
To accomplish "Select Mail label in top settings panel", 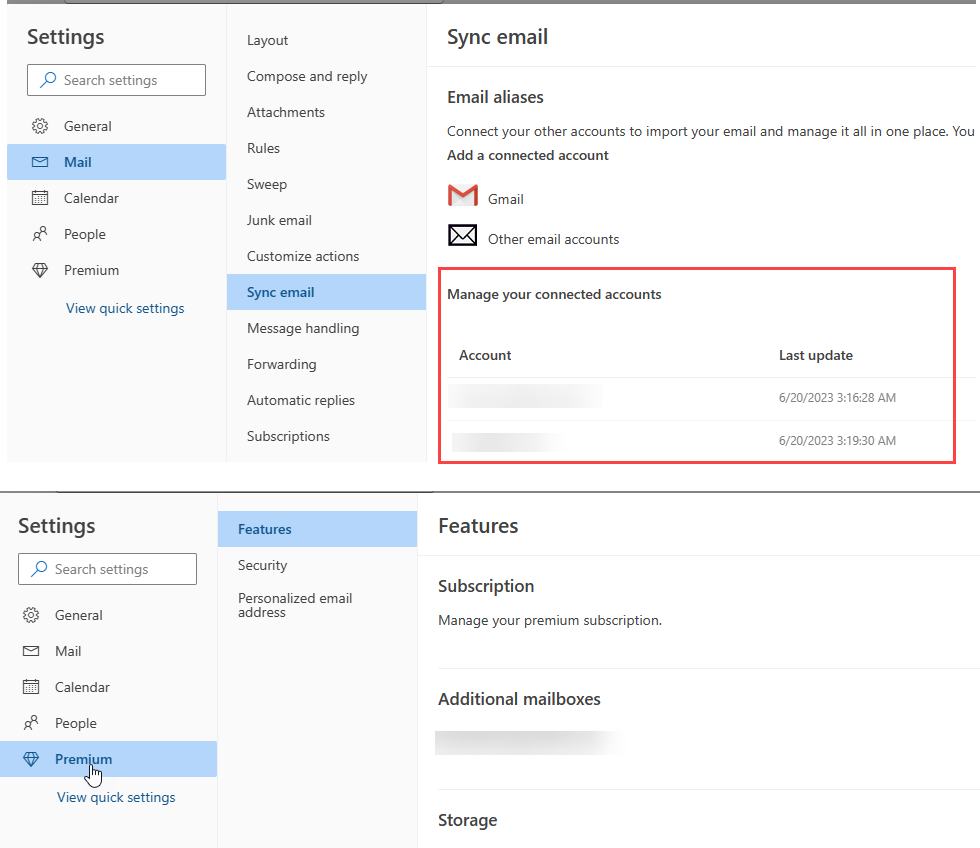I will (x=78, y=162).
